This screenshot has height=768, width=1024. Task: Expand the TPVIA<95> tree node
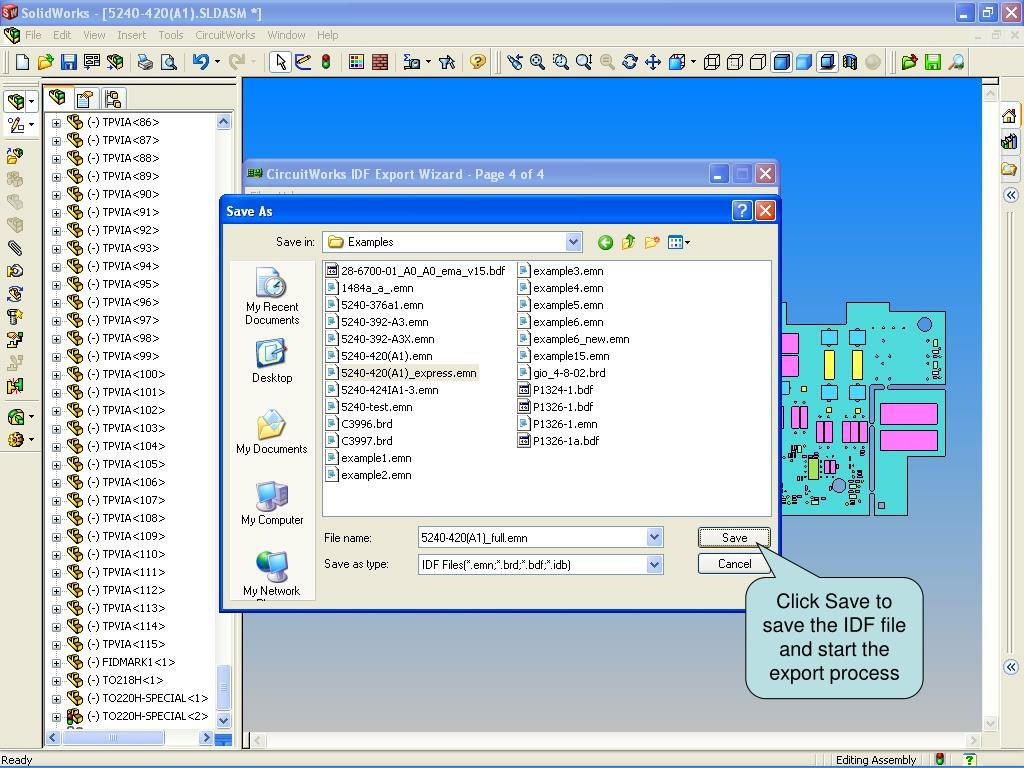pyautogui.click(x=56, y=285)
